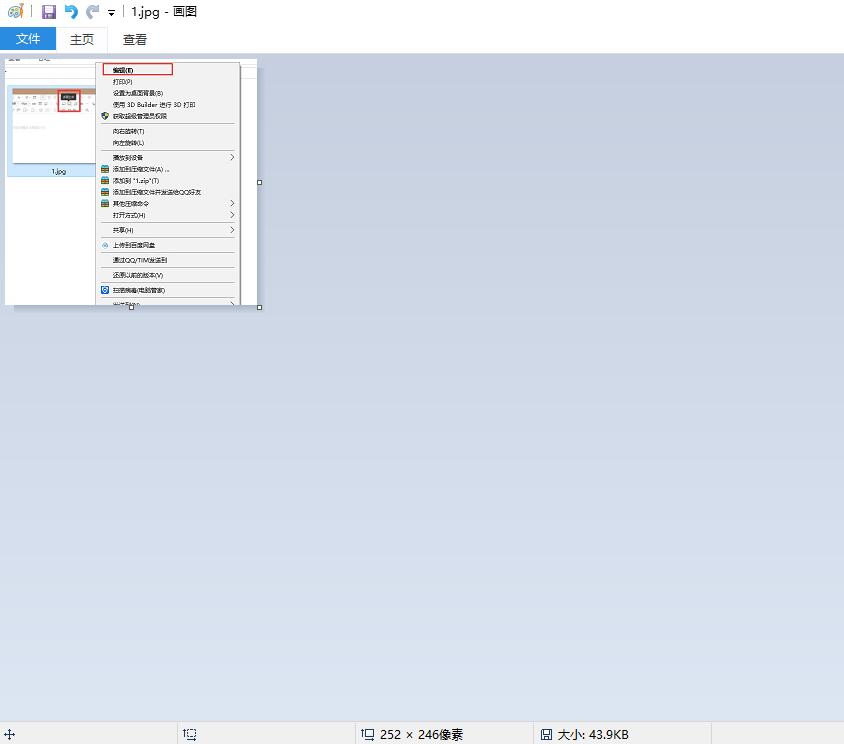The height and width of the screenshot is (744, 844).
Task: Switch to the 查看 ribbon tab
Action: click(135, 39)
